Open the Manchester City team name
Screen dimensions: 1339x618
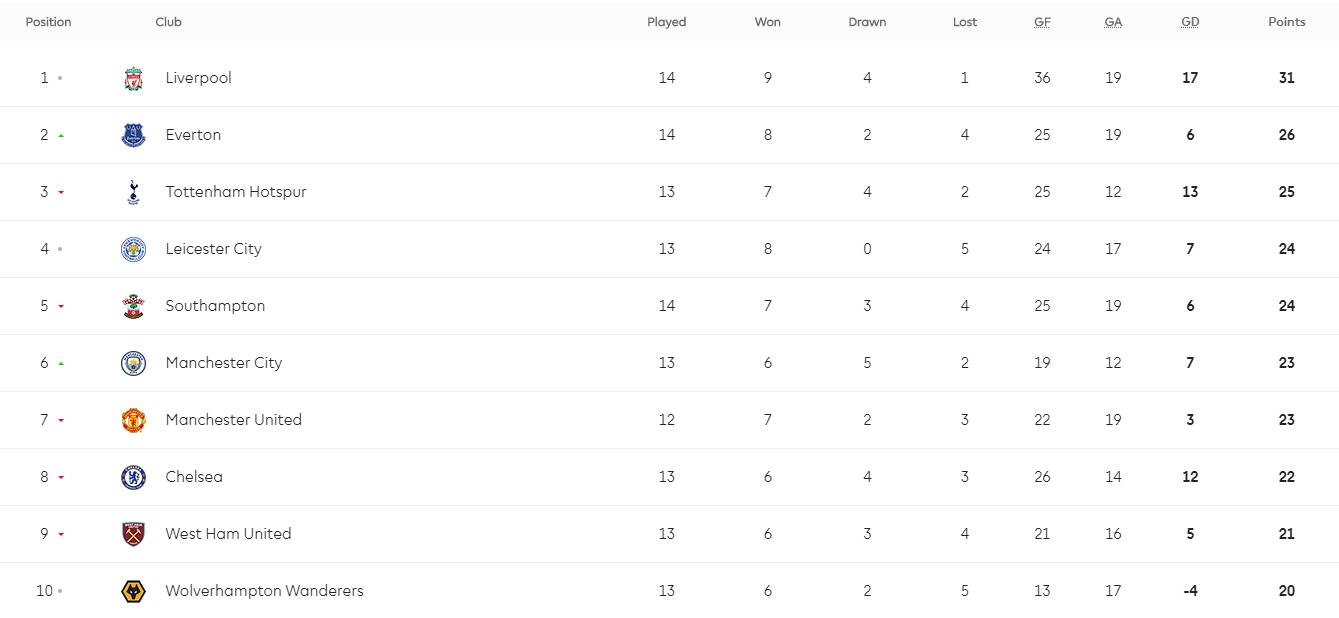(x=224, y=363)
